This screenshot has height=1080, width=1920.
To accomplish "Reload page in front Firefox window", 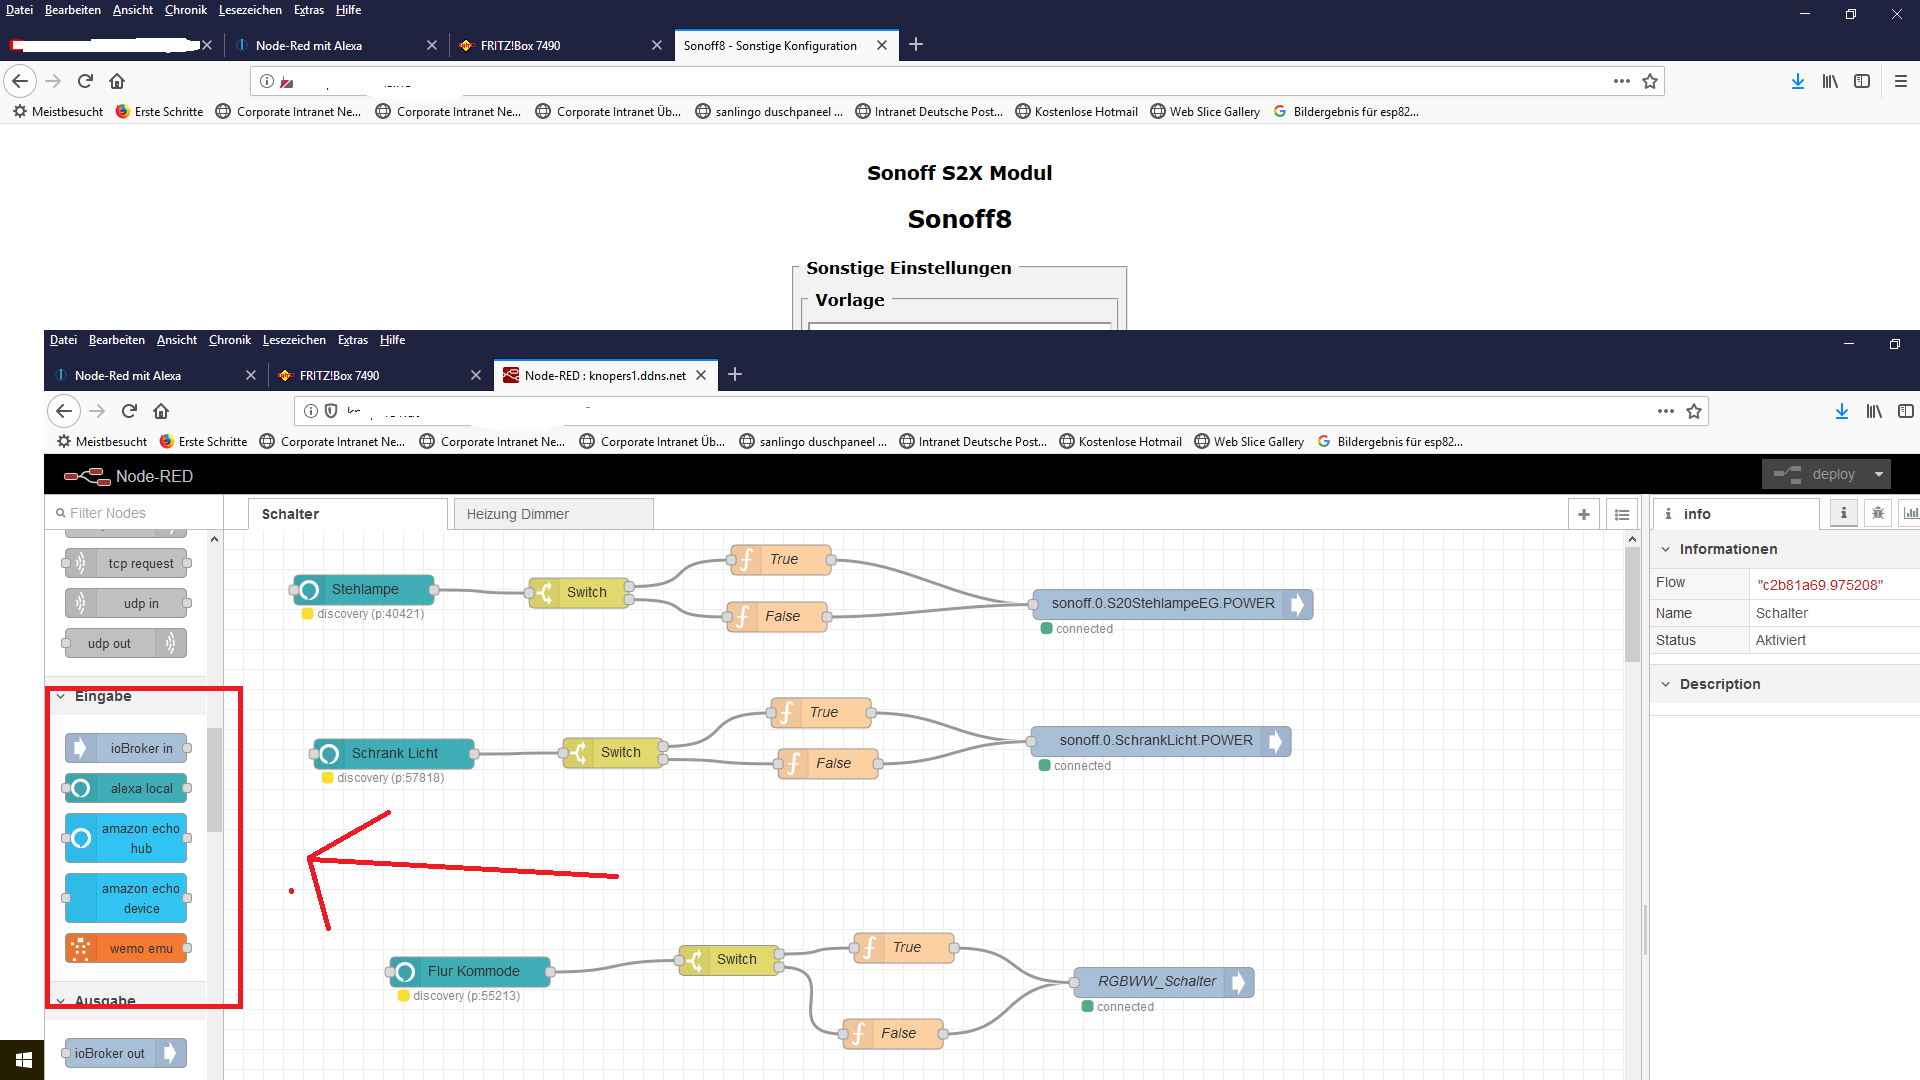I will [x=129, y=411].
